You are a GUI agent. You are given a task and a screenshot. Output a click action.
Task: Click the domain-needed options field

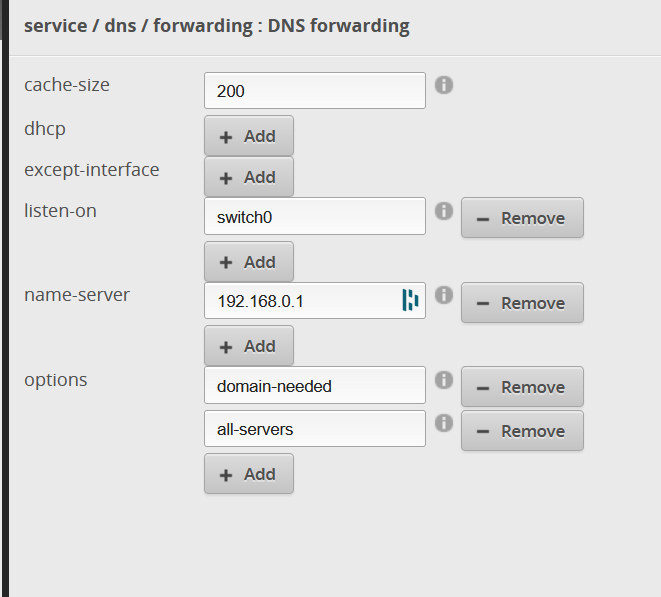point(314,385)
